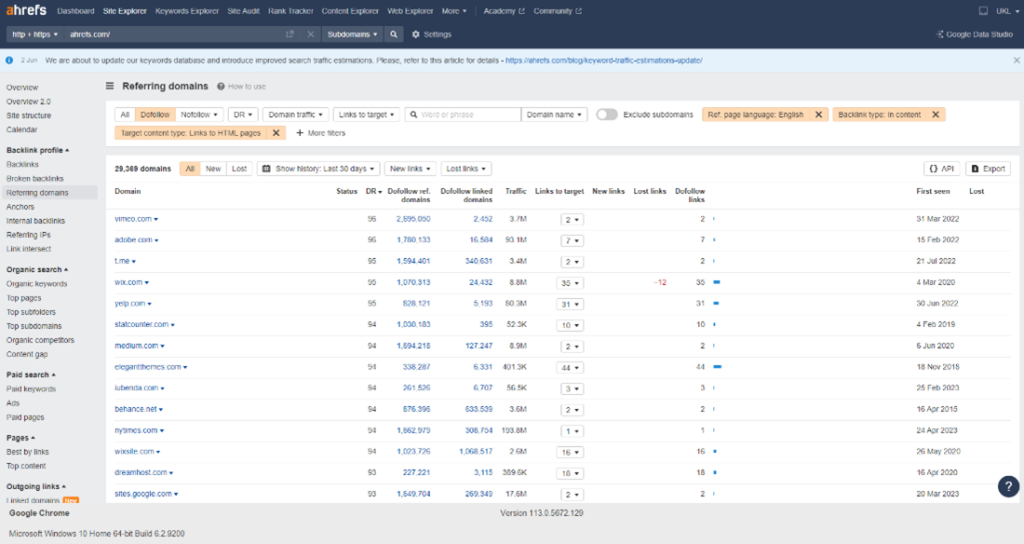Open the adobe.com domain link
This screenshot has height=544, width=1024.
(133, 240)
